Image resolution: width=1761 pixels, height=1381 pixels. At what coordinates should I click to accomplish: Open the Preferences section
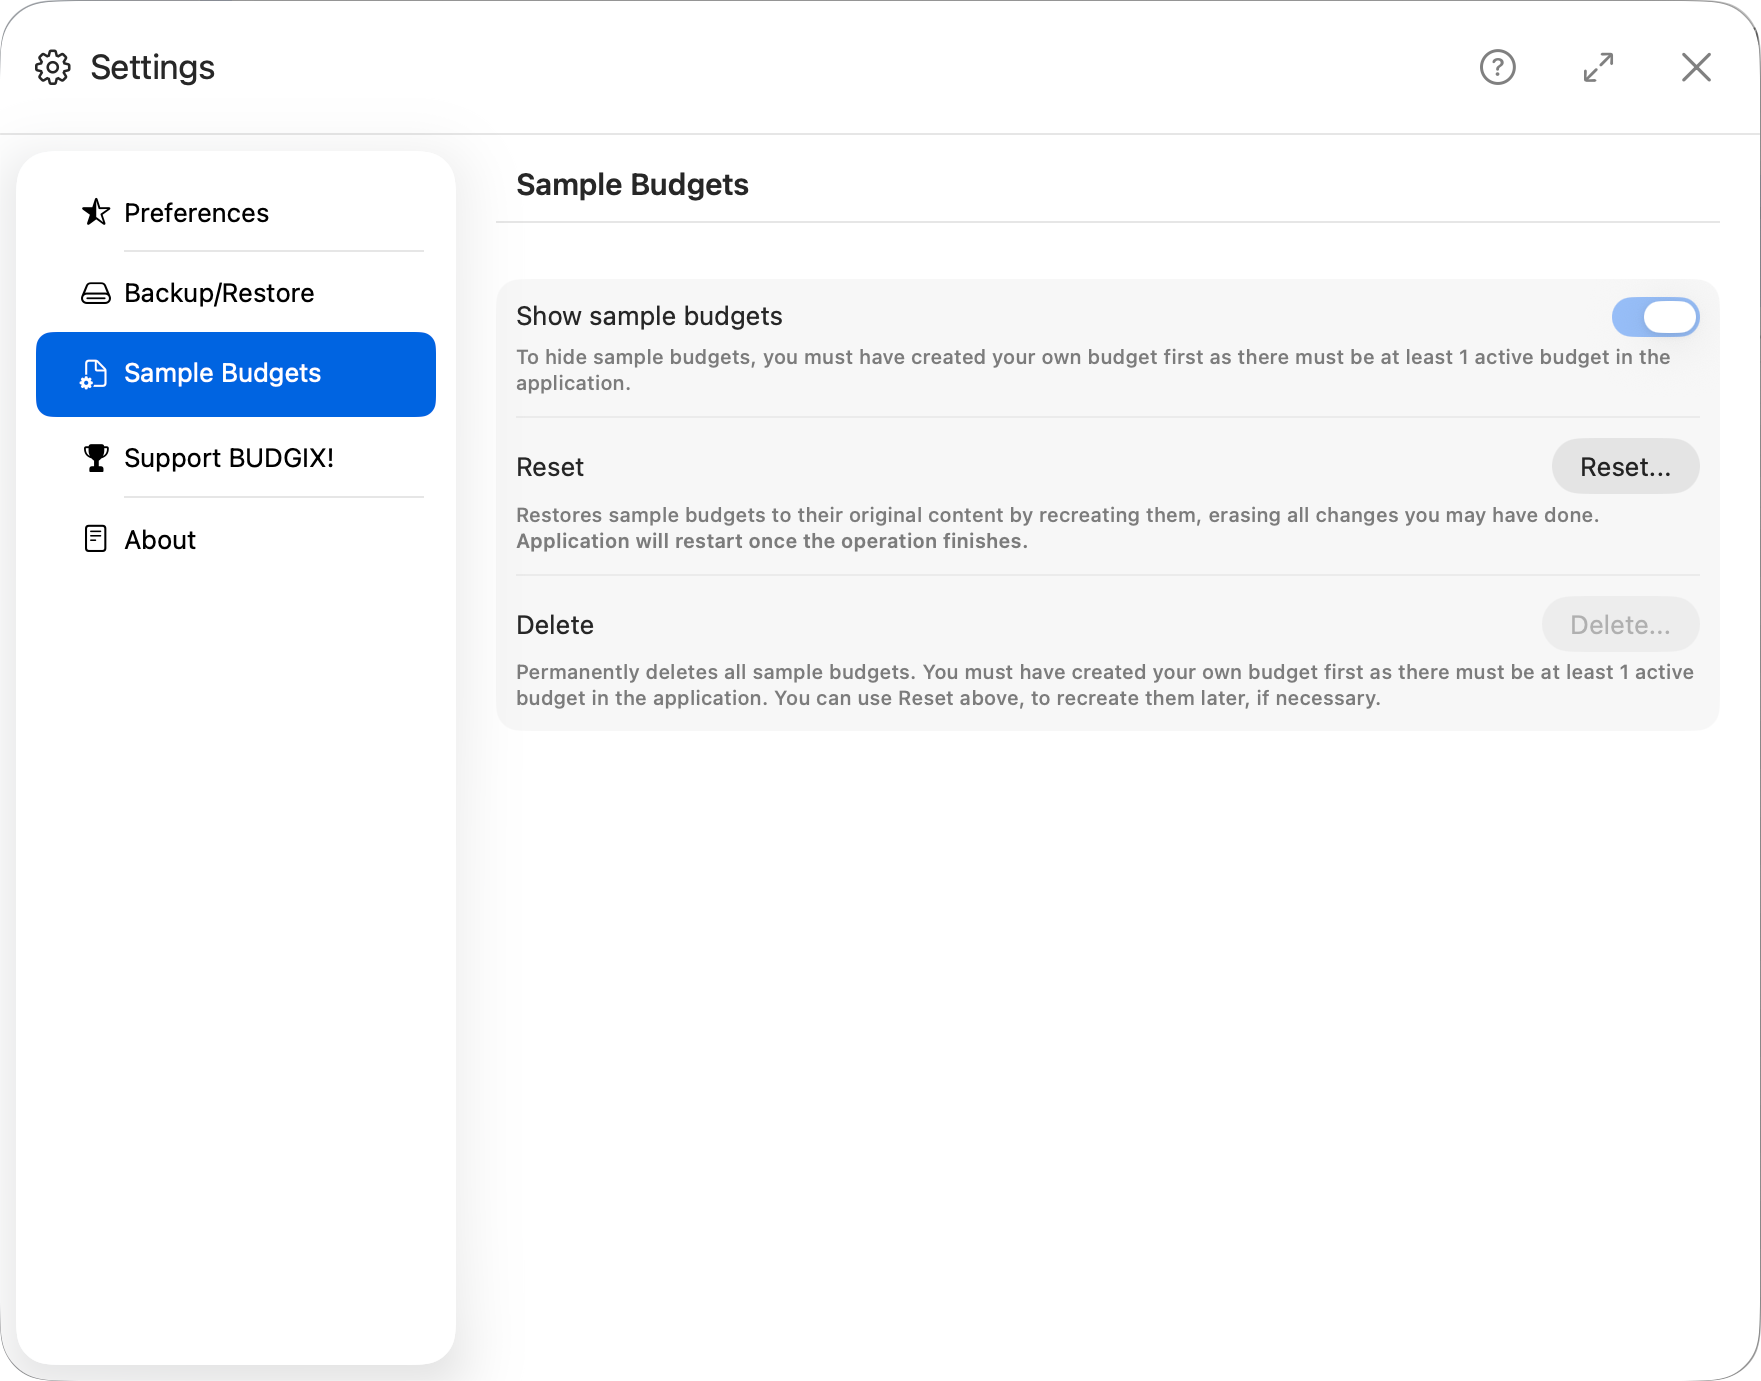pos(196,212)
